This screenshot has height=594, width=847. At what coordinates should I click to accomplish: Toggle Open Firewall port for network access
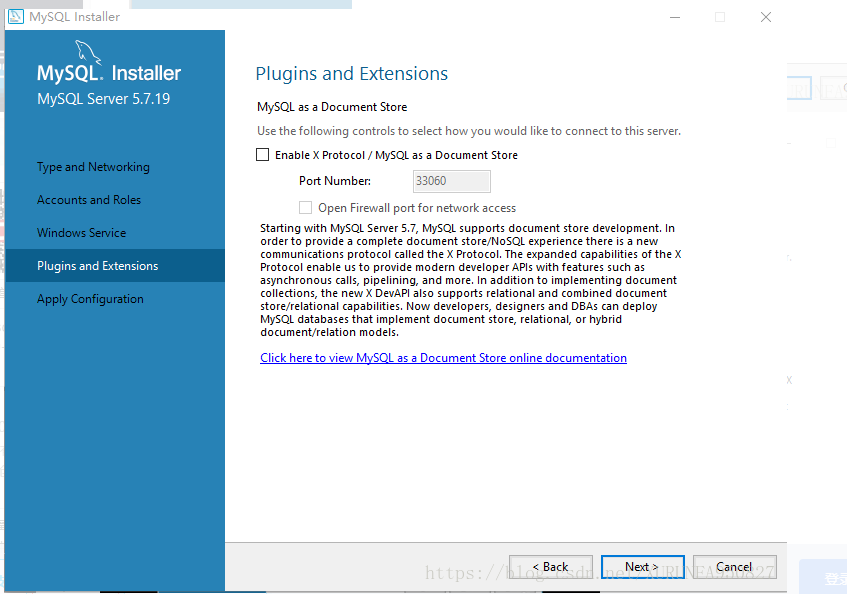point(305,208)
